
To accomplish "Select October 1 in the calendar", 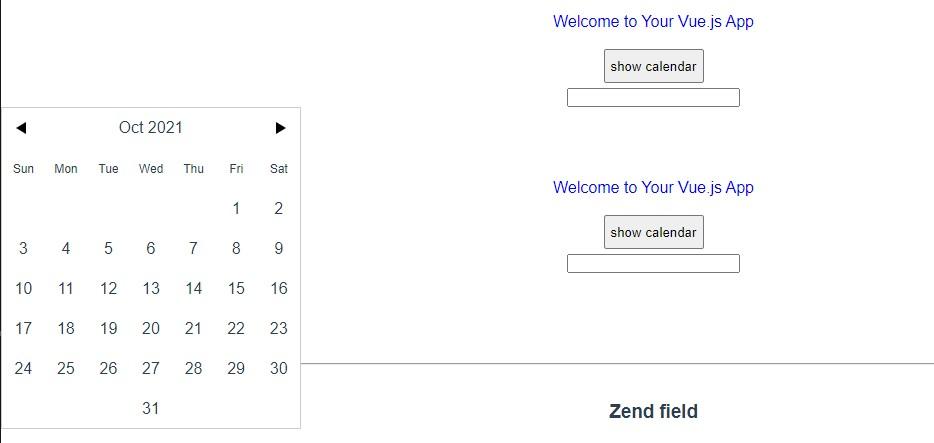I will tap(236, 209).
